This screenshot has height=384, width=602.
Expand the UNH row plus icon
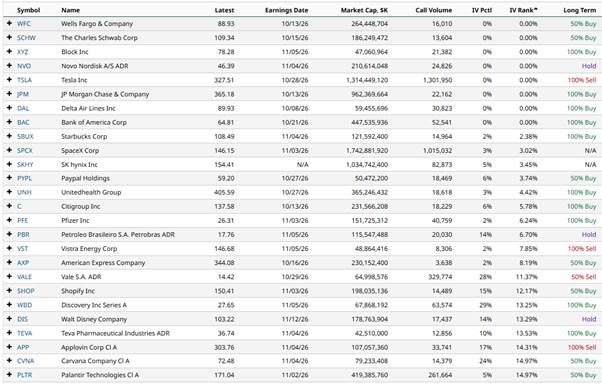pyautogui.click(x=9, y=192)
